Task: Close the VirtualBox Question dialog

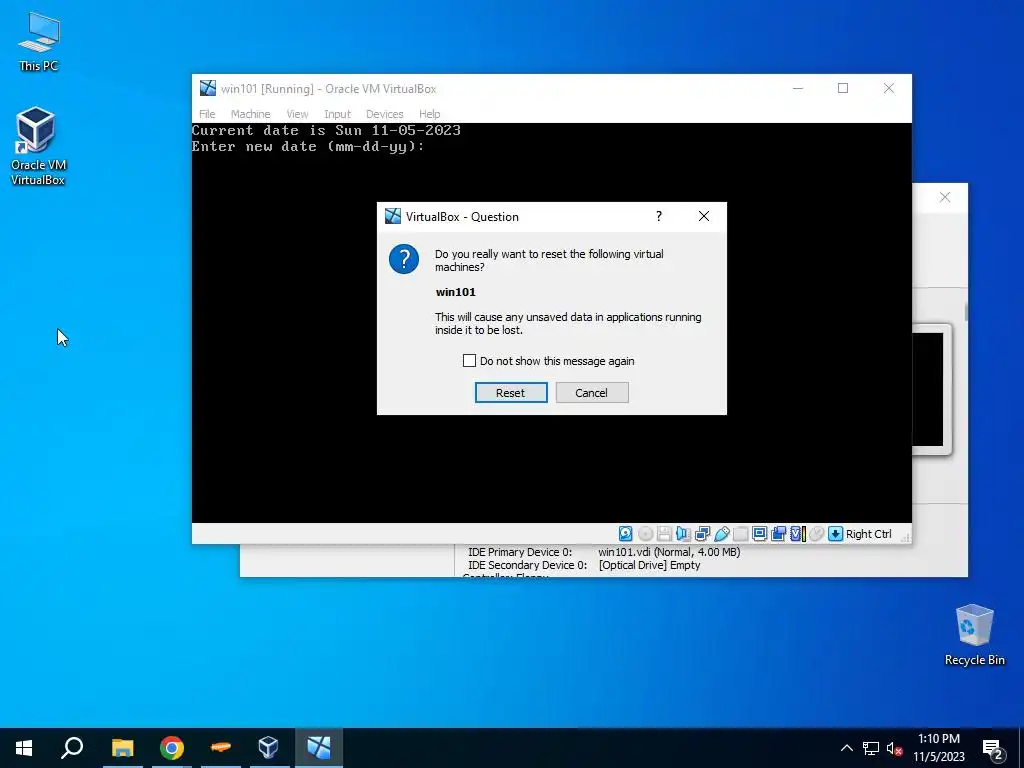Action: pos(703,216)
